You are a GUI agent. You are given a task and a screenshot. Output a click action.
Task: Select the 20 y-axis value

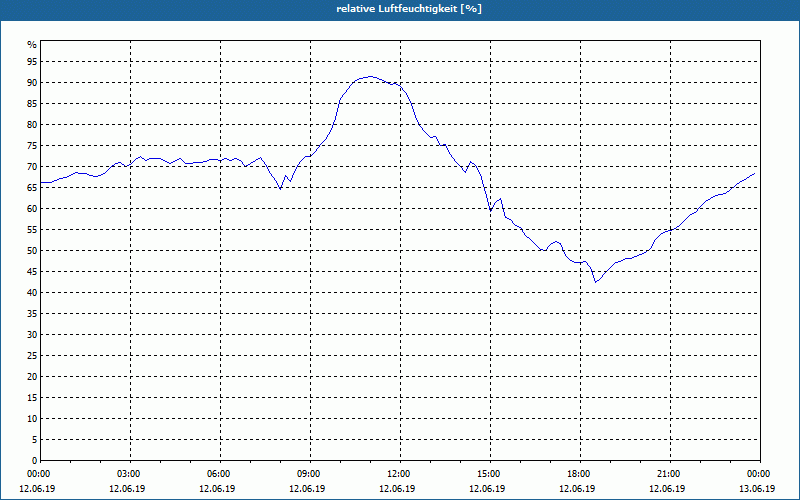[x=32, y=377]
